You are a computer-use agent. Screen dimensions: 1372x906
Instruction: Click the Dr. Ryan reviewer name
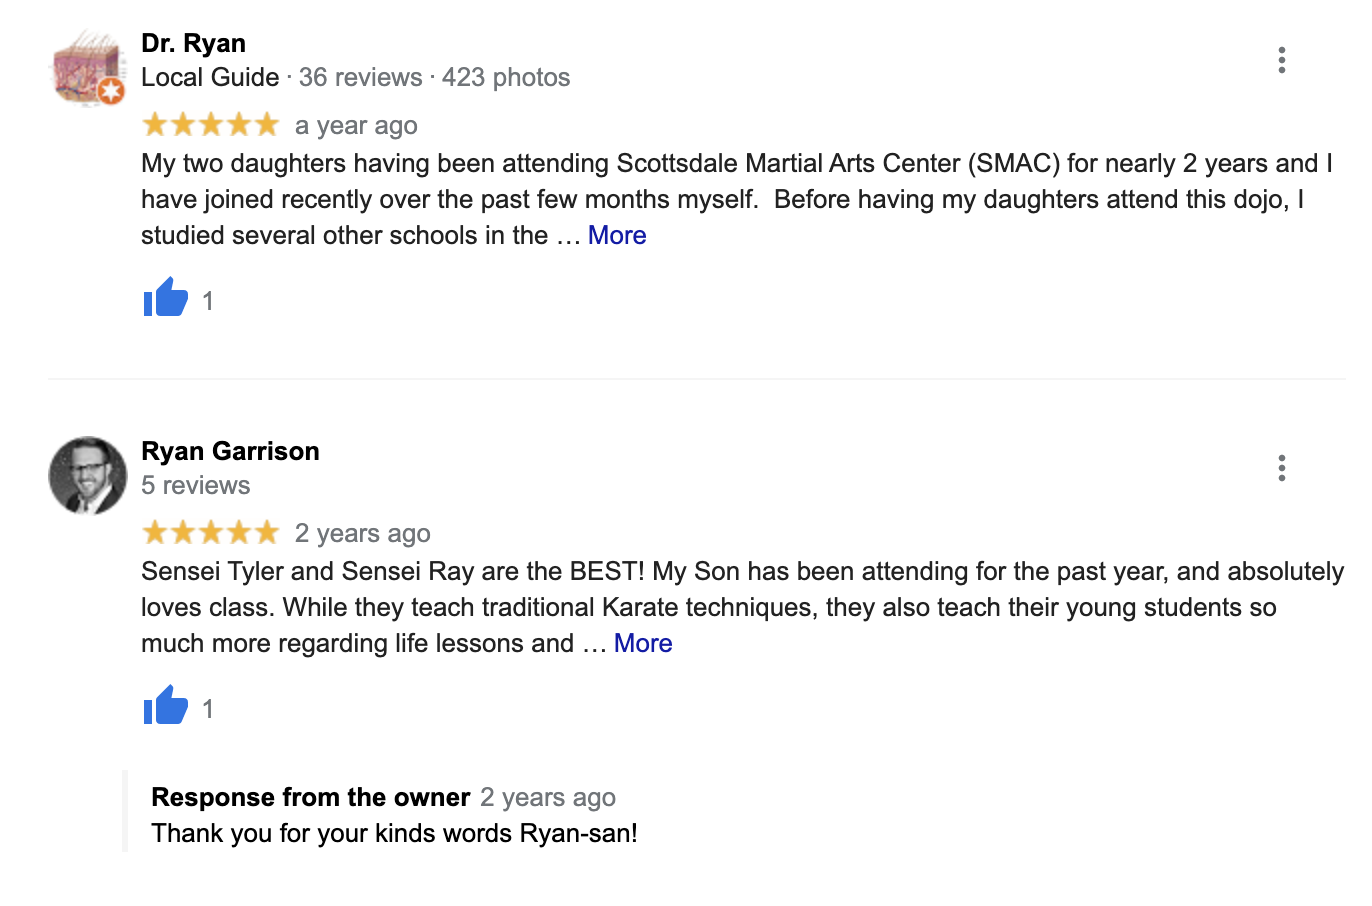[x=193, y=43]
